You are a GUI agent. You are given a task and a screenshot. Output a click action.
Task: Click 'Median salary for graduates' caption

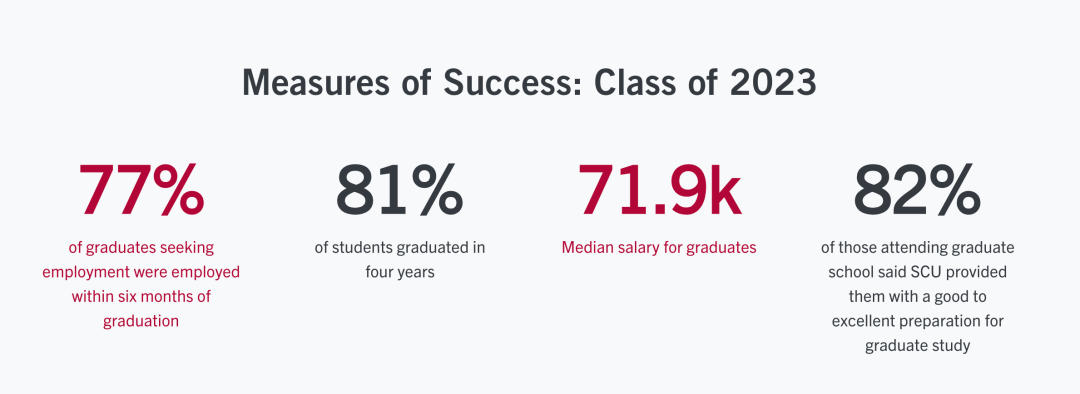pos(659,247)
